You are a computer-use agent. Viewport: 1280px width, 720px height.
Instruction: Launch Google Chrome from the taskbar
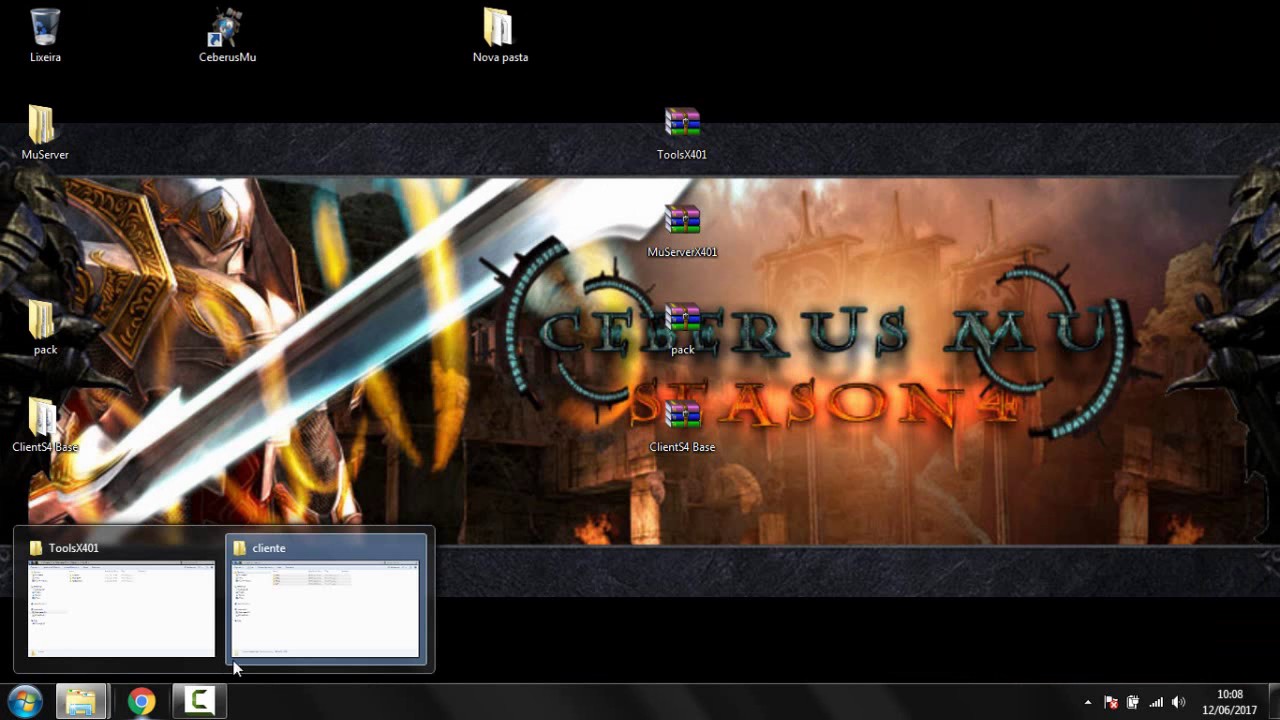[141, 702]
